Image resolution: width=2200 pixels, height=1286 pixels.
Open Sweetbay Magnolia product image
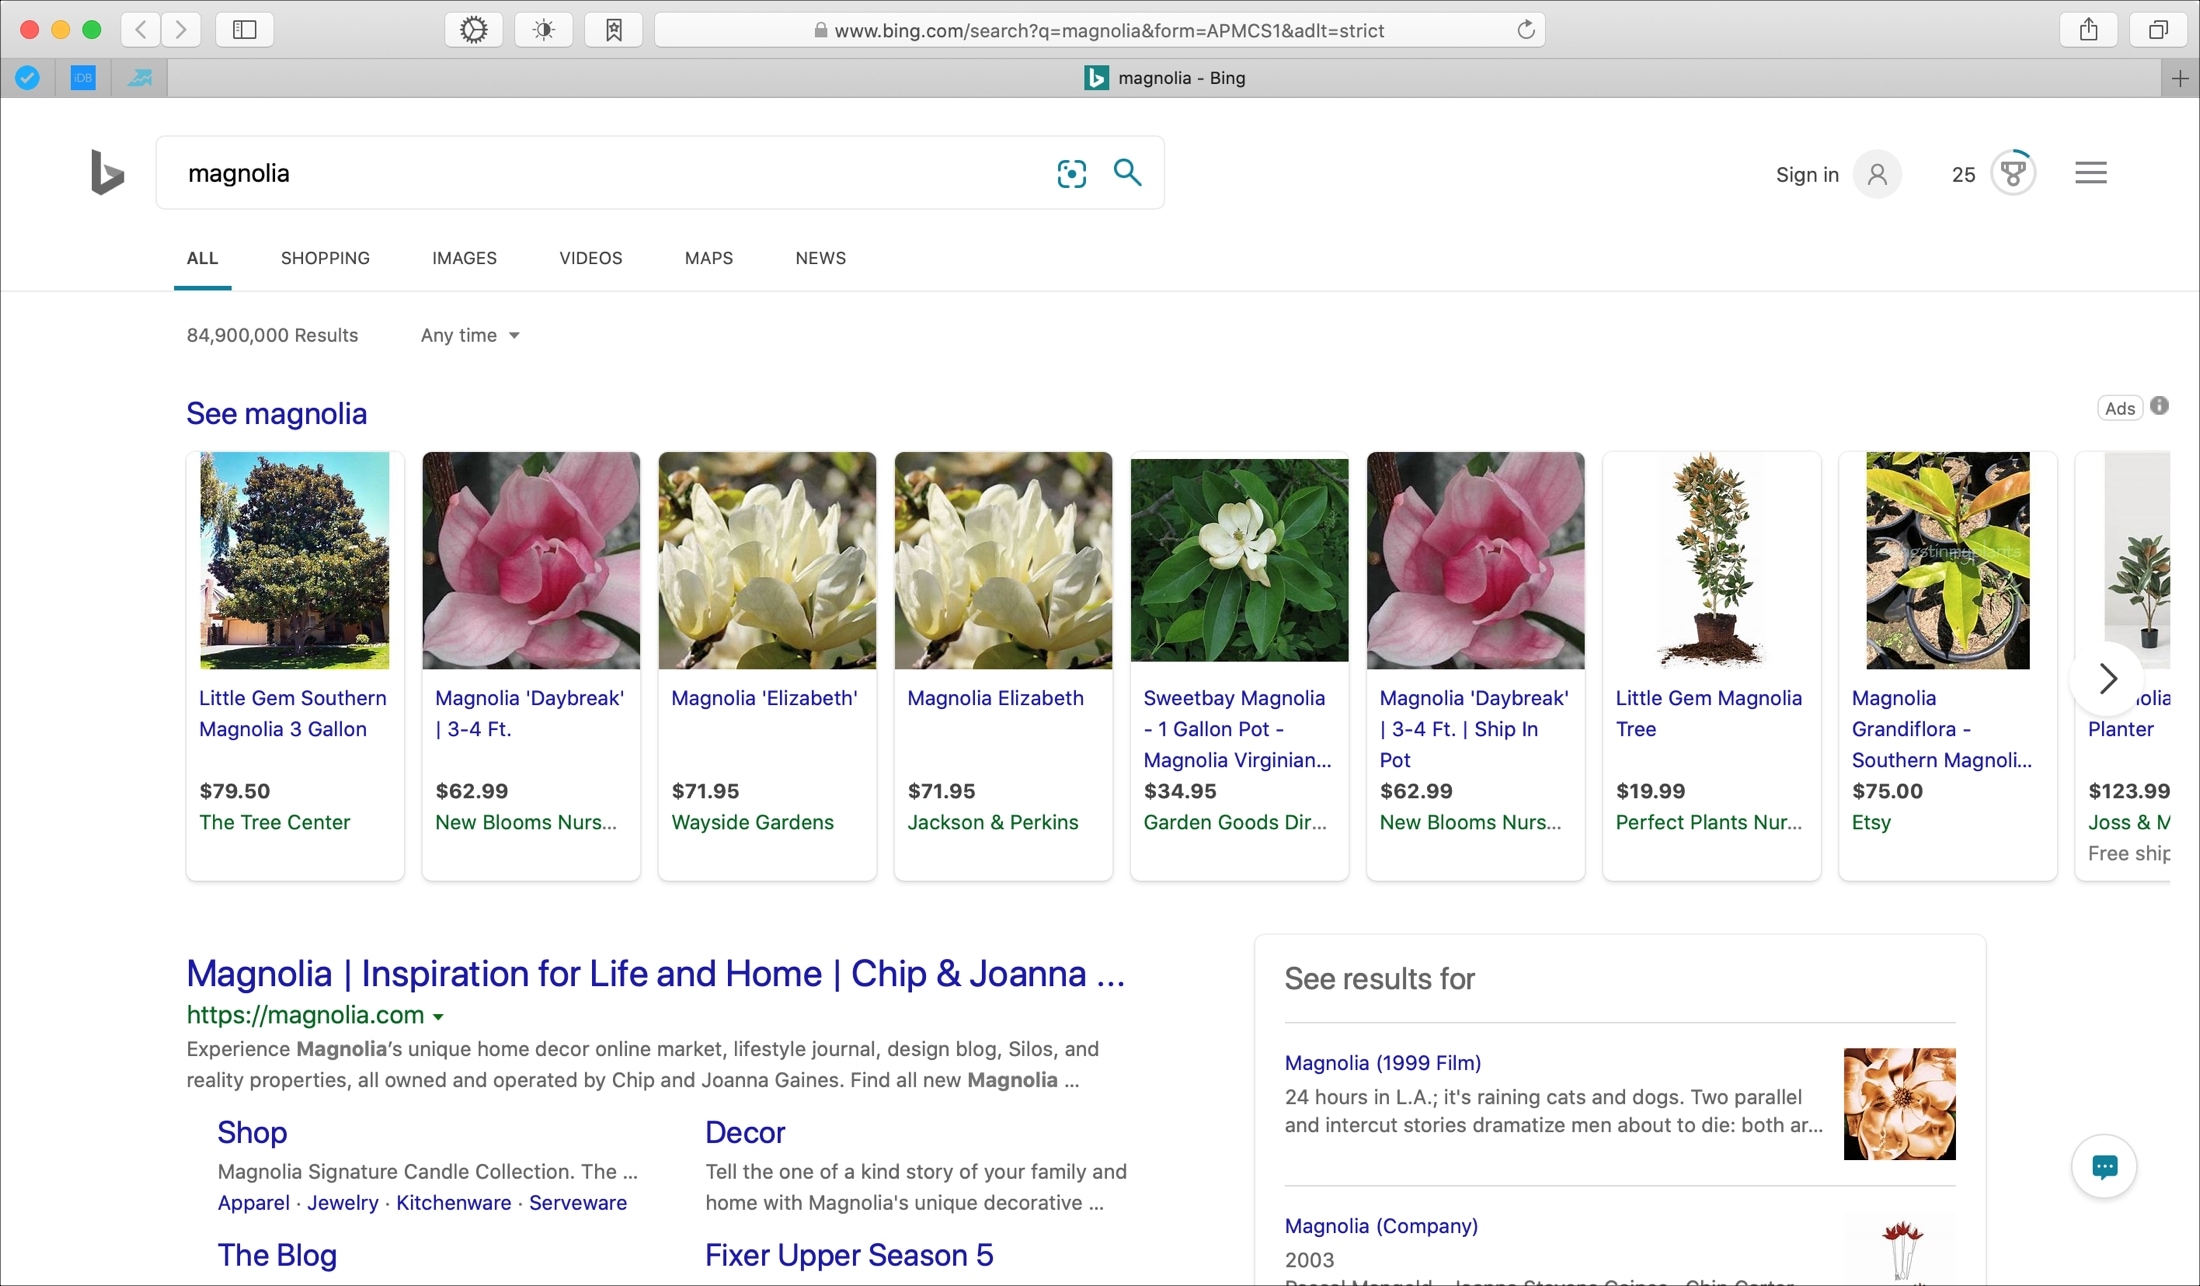click(1239, 560)
